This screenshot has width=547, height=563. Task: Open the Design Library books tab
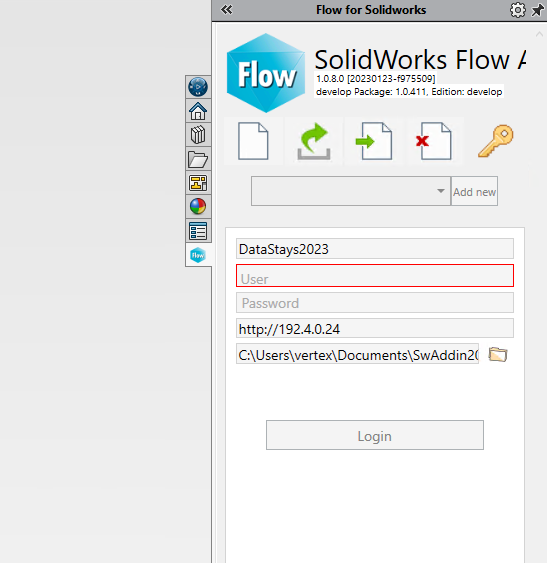click(x=198, y=135)
